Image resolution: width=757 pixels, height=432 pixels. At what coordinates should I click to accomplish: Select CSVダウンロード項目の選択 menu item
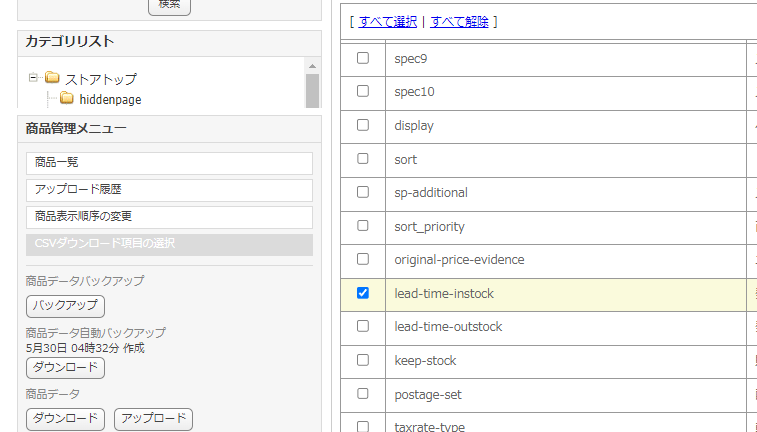click(x=169, y=244)
